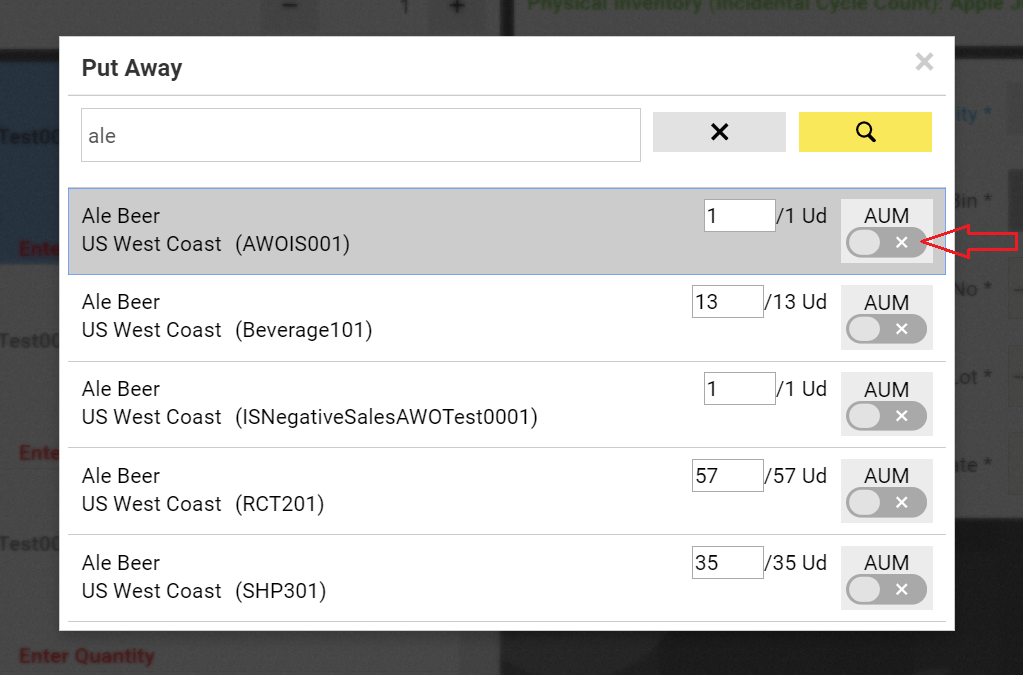Viewport: 1023px width, 675px height.
Task: Close the Put Away dialog
Action: coord(924,62)
